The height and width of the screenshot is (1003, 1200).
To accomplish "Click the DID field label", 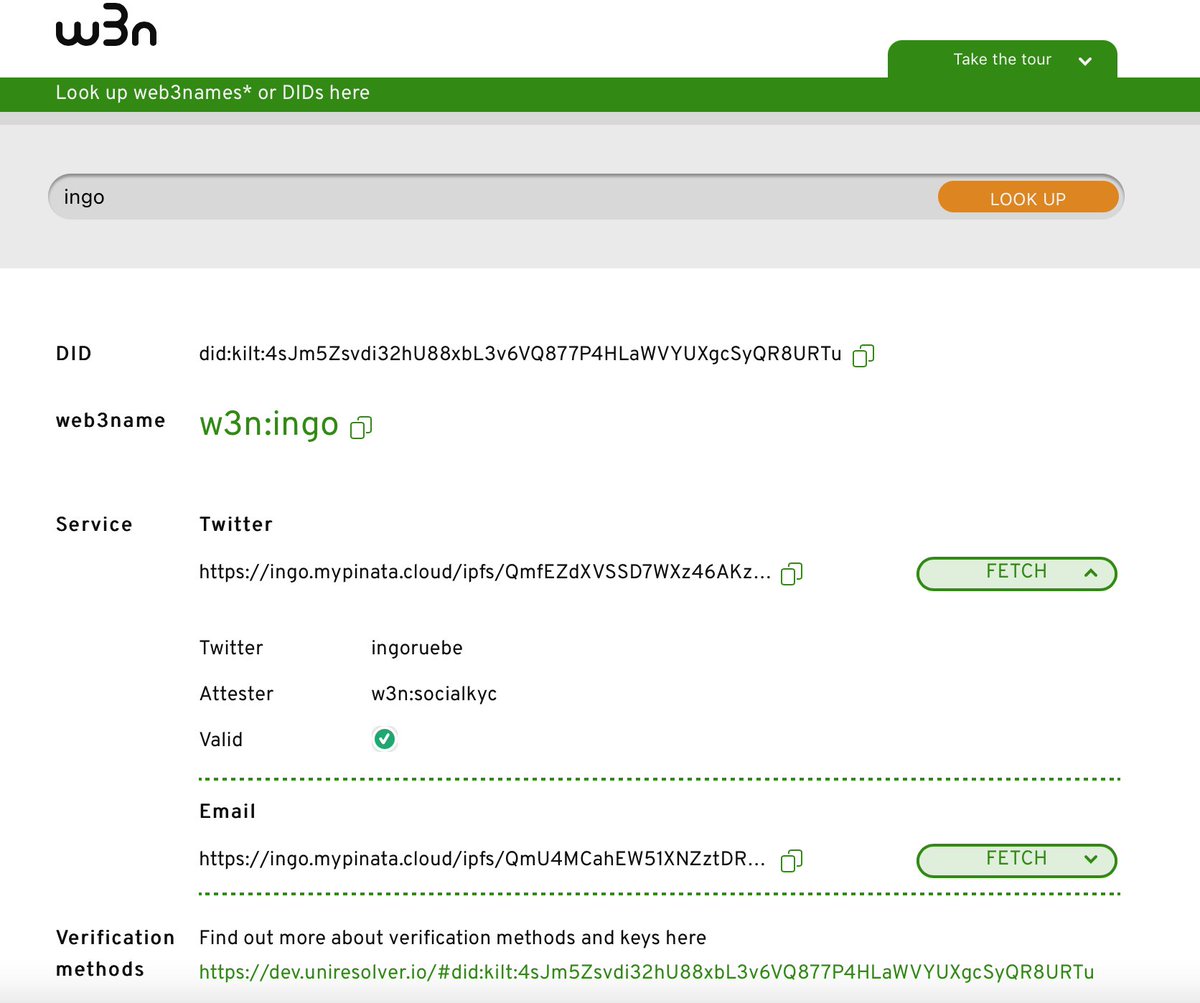I will point(74,353).
